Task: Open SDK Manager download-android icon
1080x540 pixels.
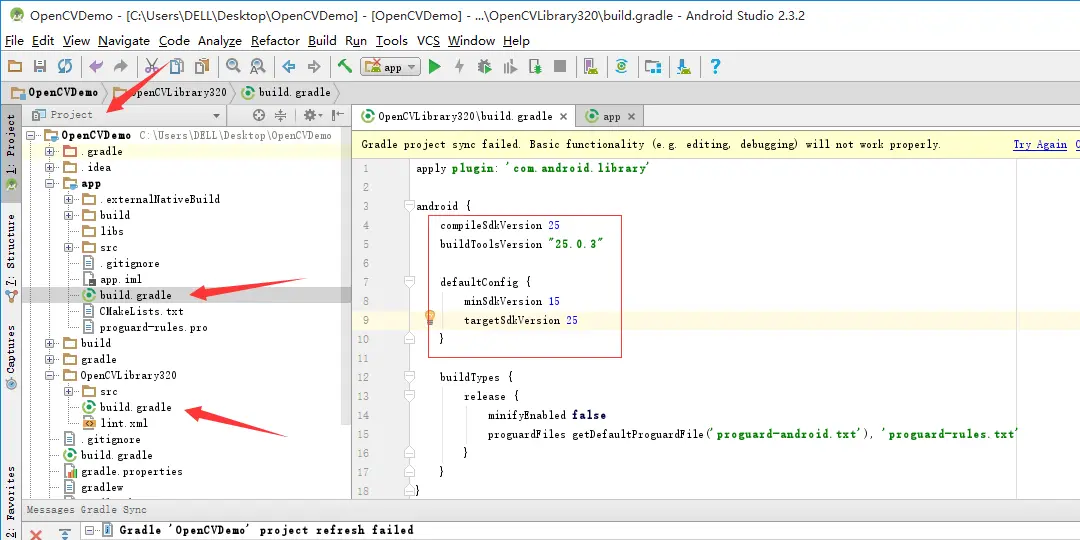Action: coord(684,66)
